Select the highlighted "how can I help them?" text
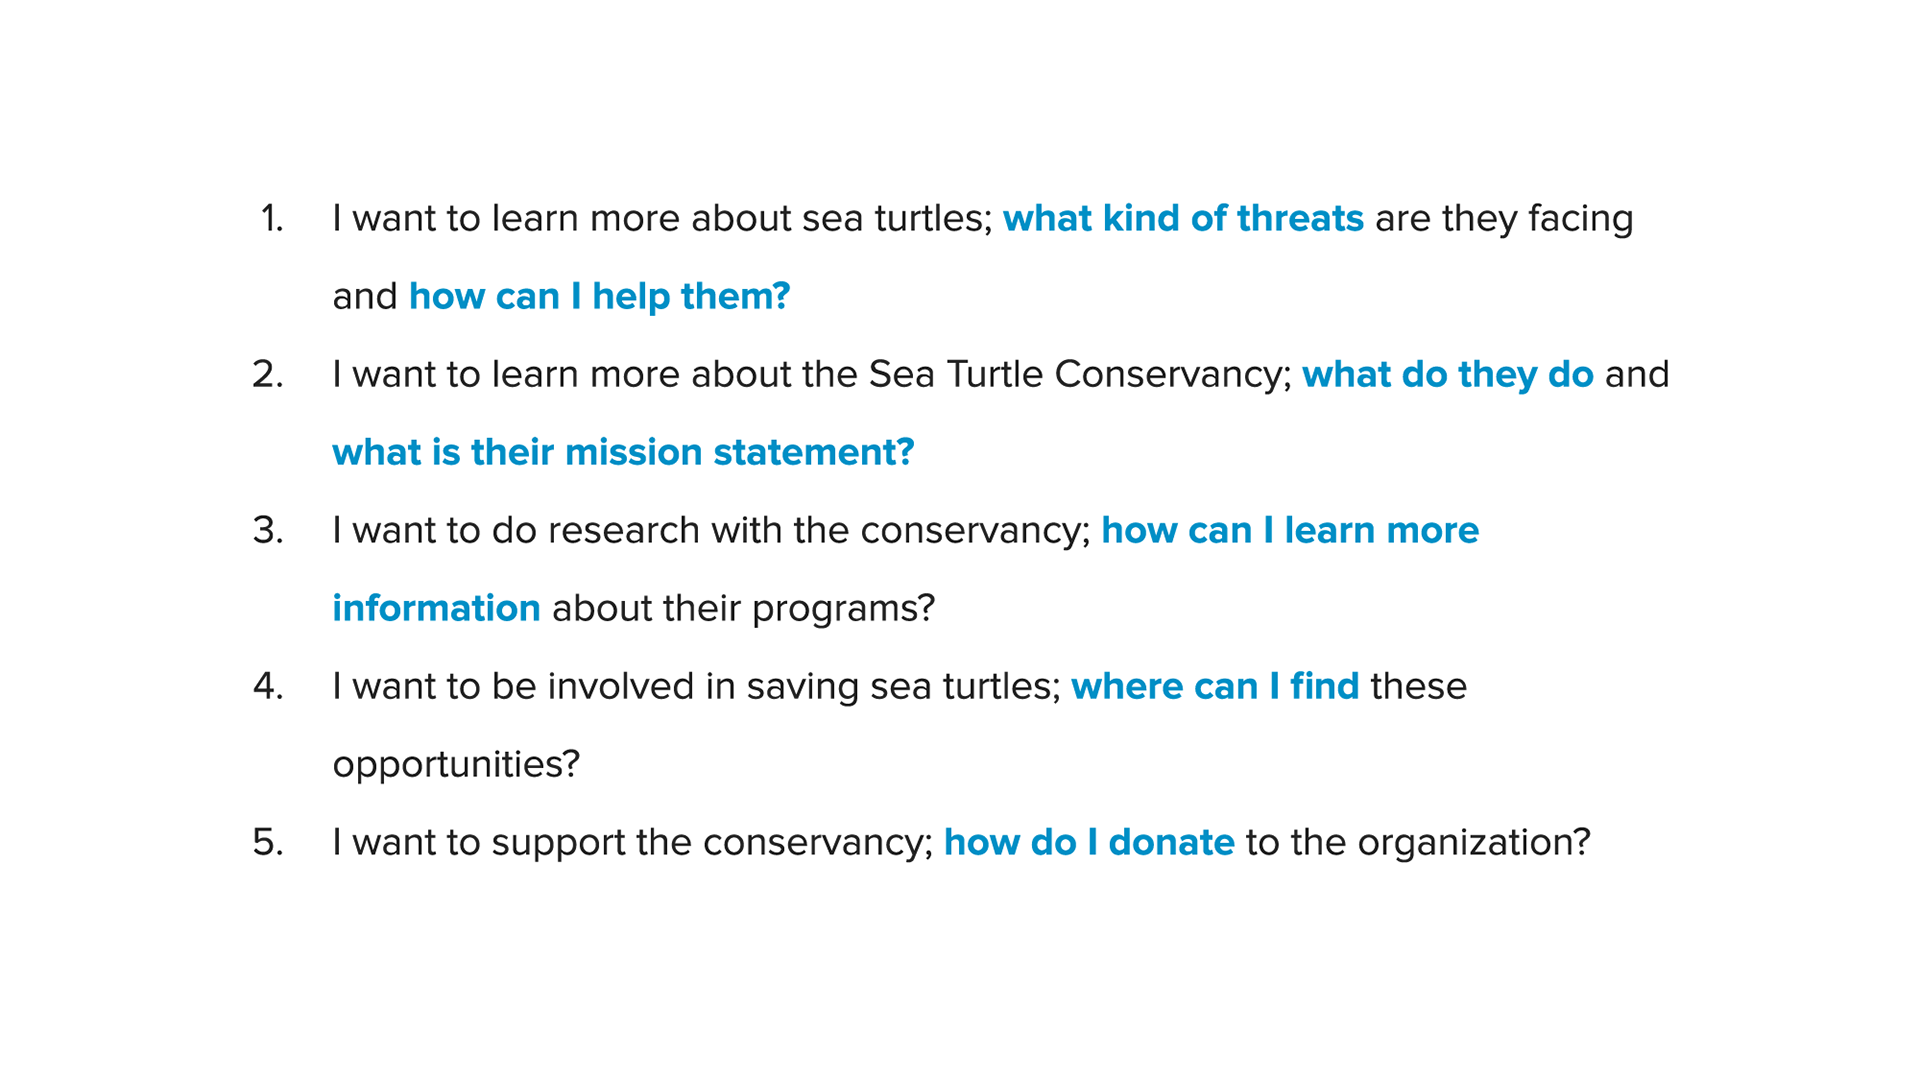Viewport: 1920px width, 1080px height. pyautogui.click(x=599, y=297)
